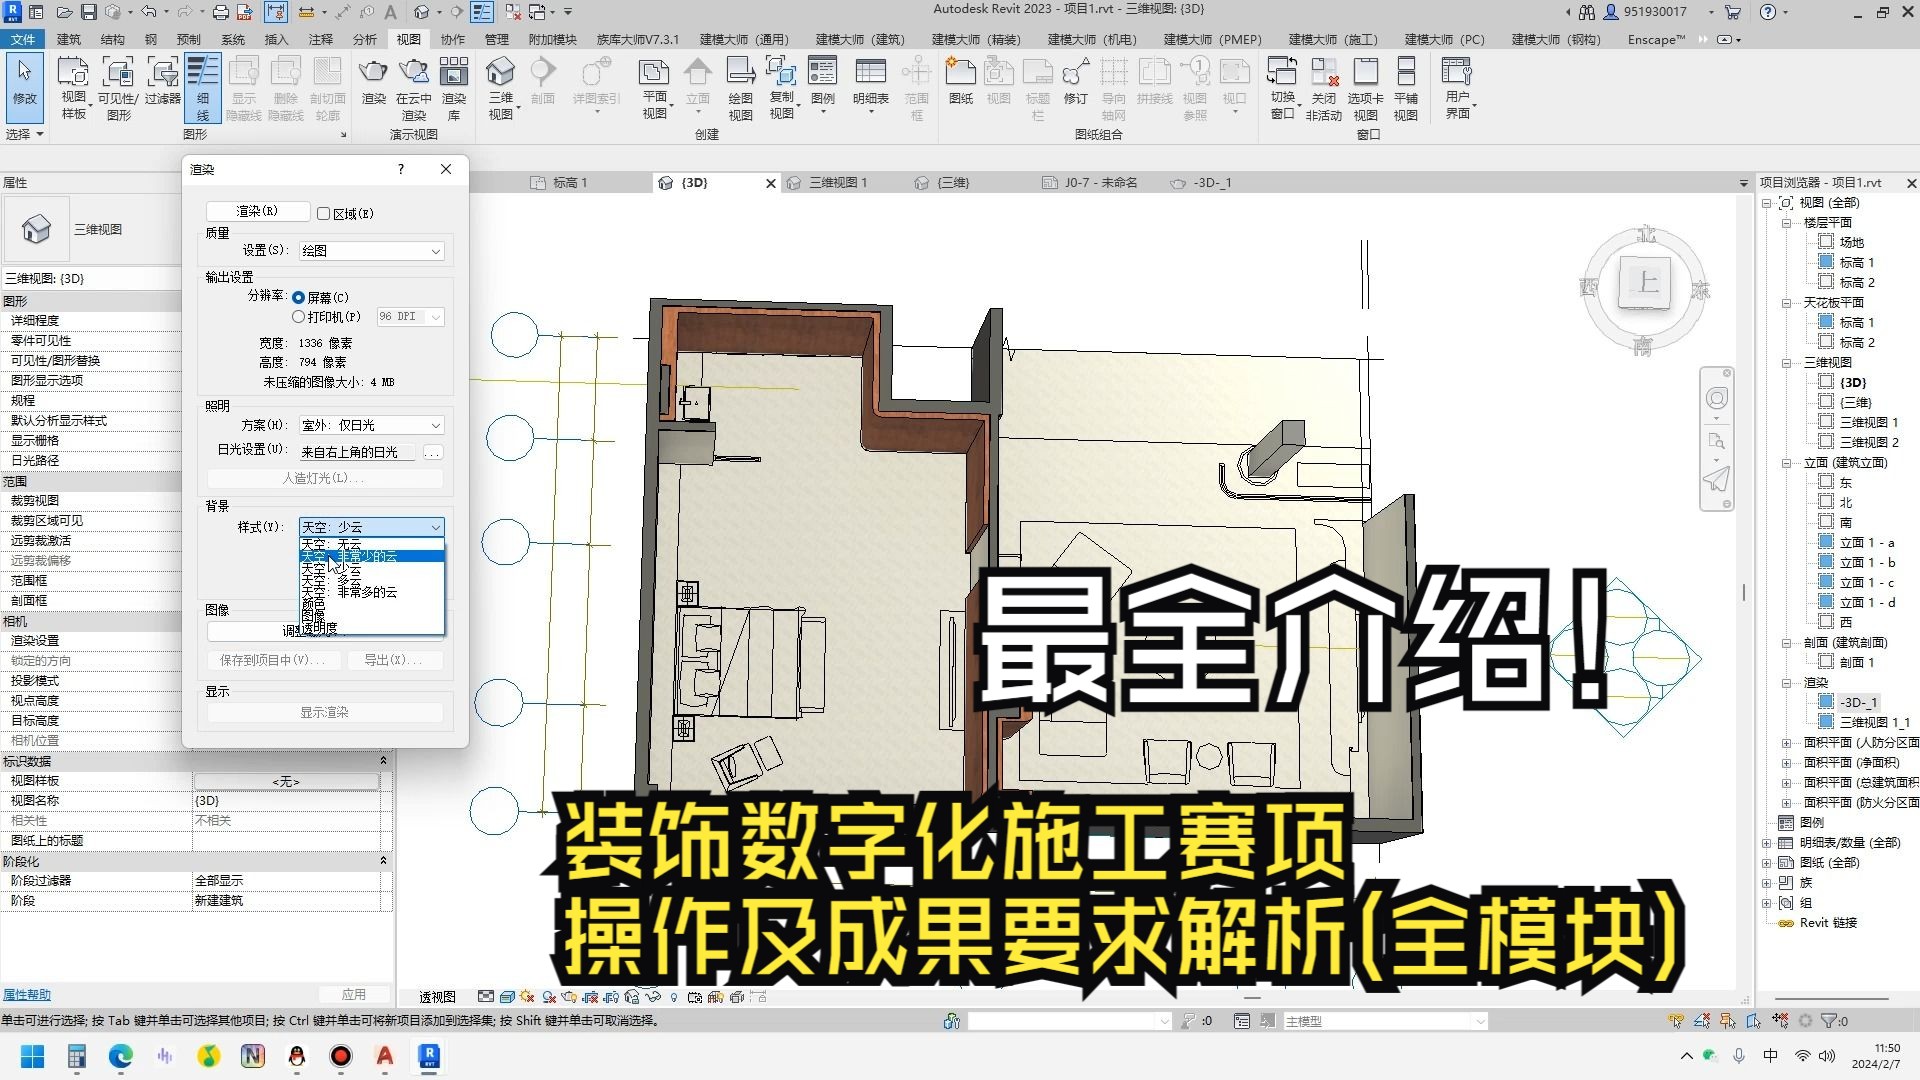Click the 渲染 teapot render icon
Image resolution: width=1920 pixels, height=1080 pixels.
(x=373, y=82)
